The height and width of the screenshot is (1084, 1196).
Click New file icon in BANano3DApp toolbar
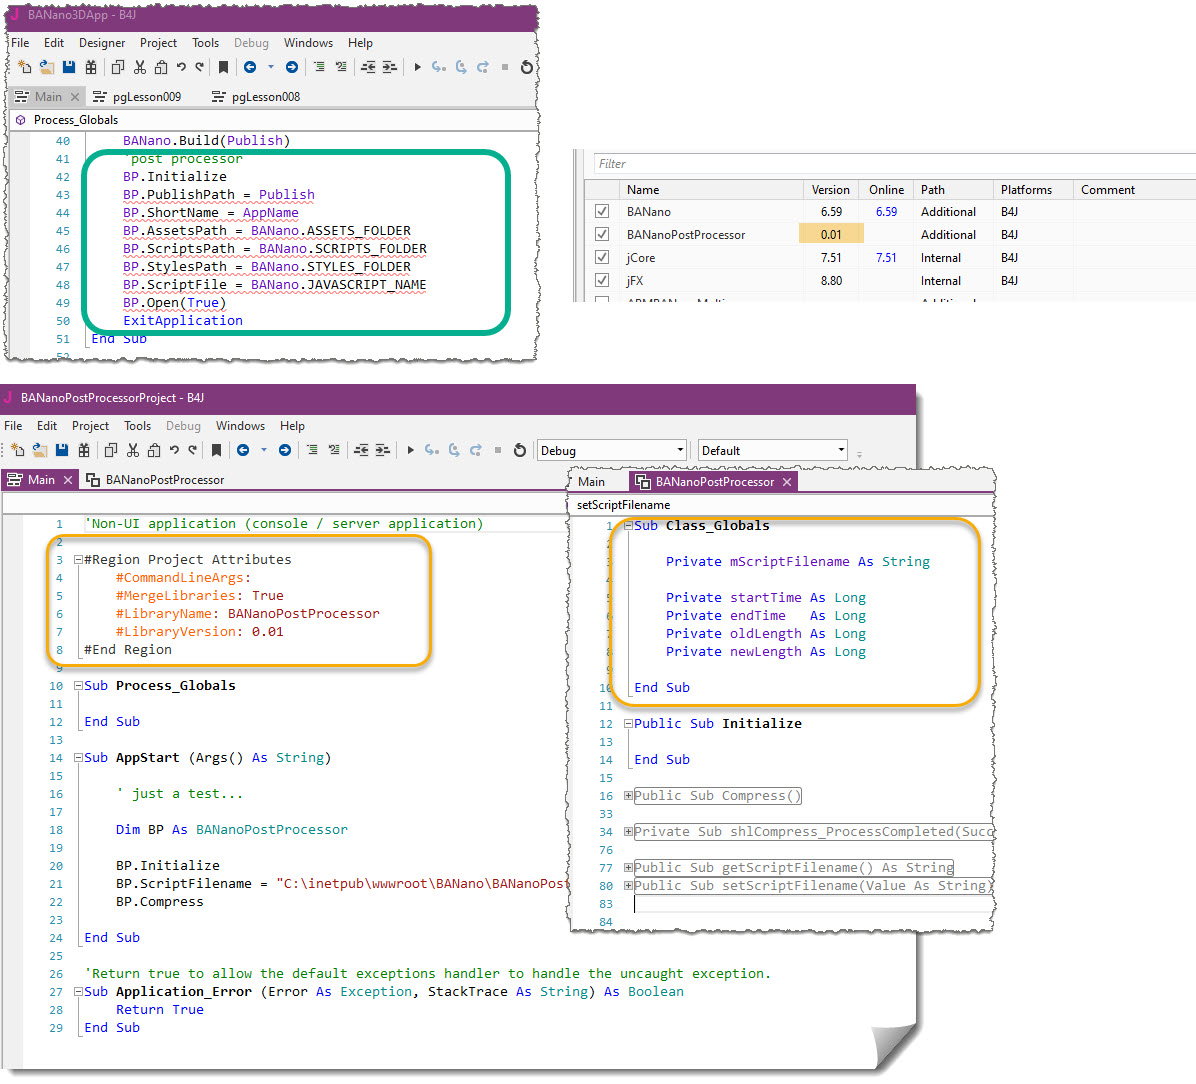tap(24, 67)
